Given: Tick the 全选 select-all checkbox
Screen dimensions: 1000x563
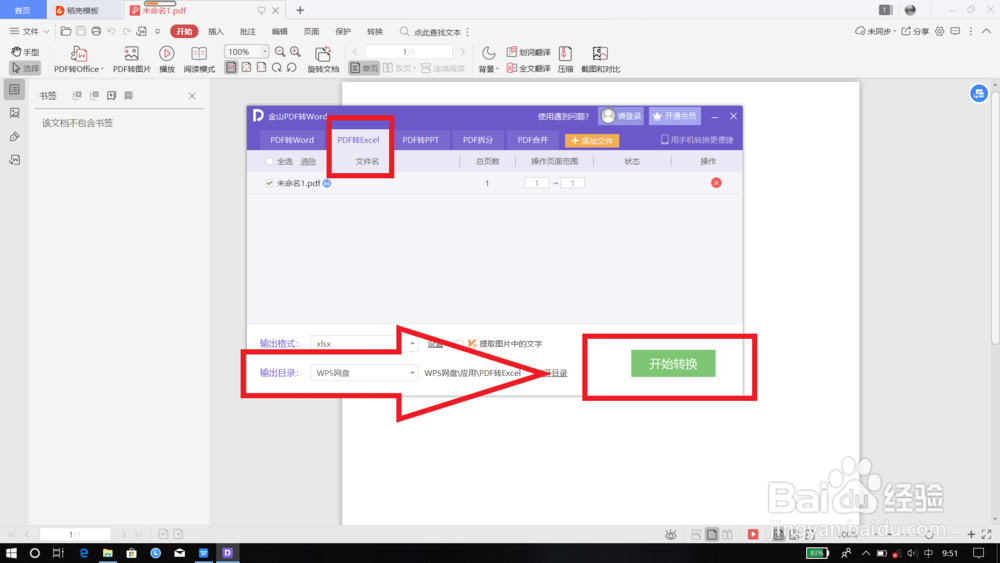Looking at the screenshot, I should (269, 161).
